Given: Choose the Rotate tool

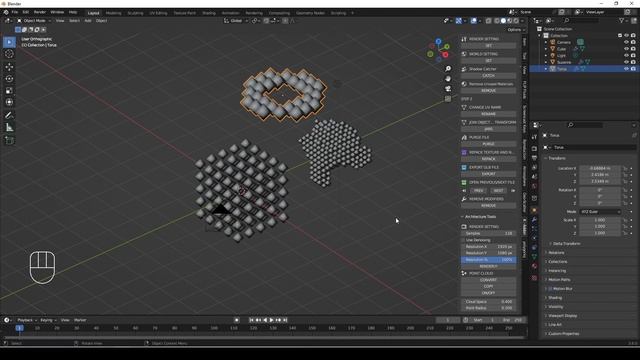Looking at the screenshot, I should (x=9, y=78).
